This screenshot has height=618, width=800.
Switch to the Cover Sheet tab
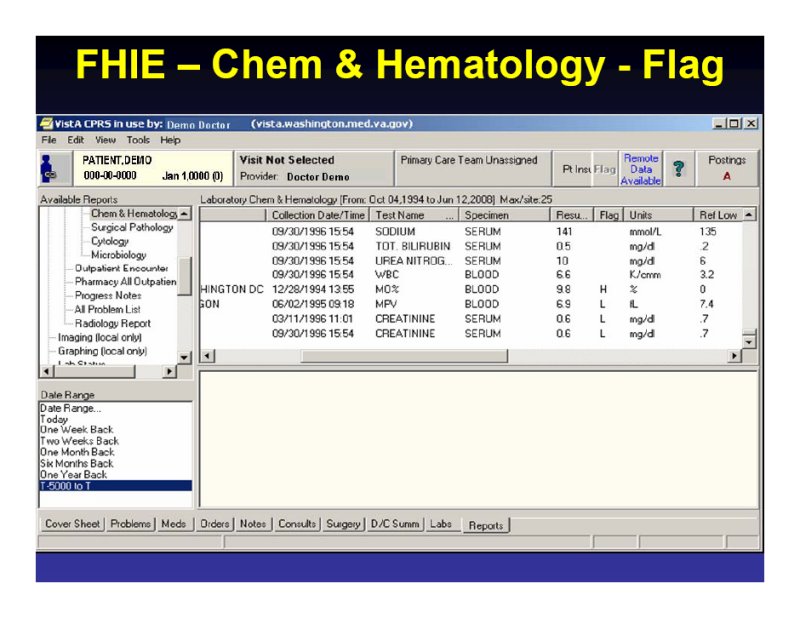[72, 524]
